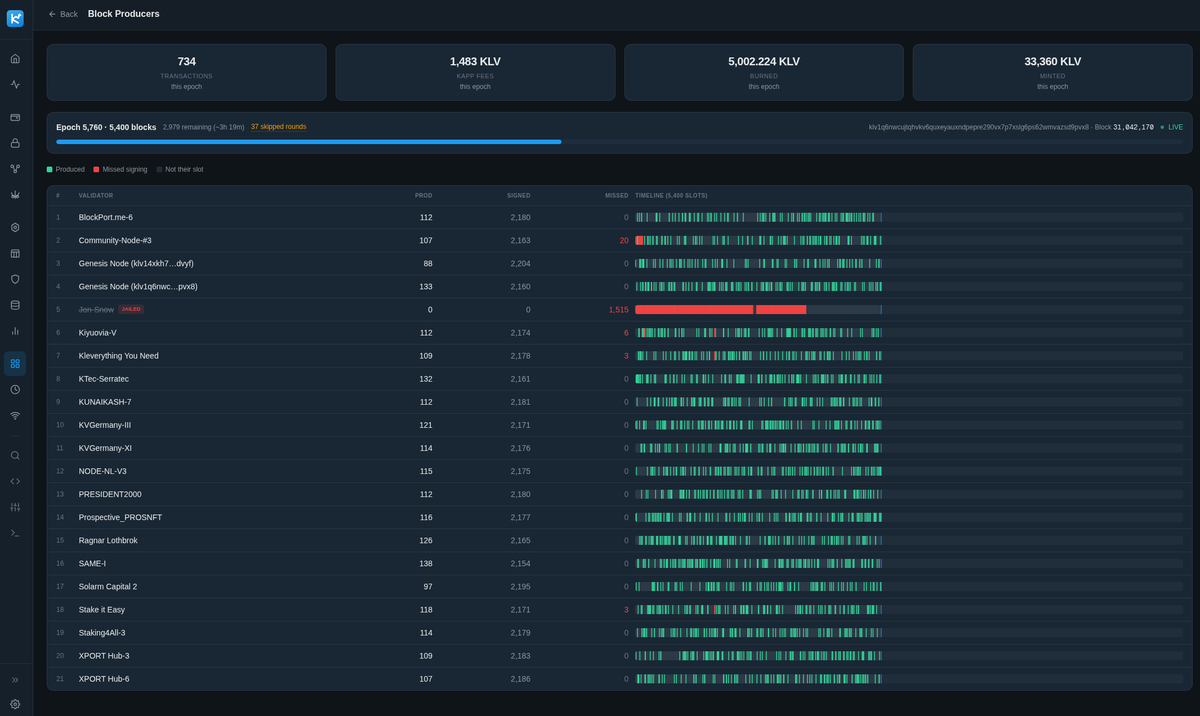This screenshot has width=1200, height=716.
Task: Open the bar chart icon in sidebar
Action: 15,331
